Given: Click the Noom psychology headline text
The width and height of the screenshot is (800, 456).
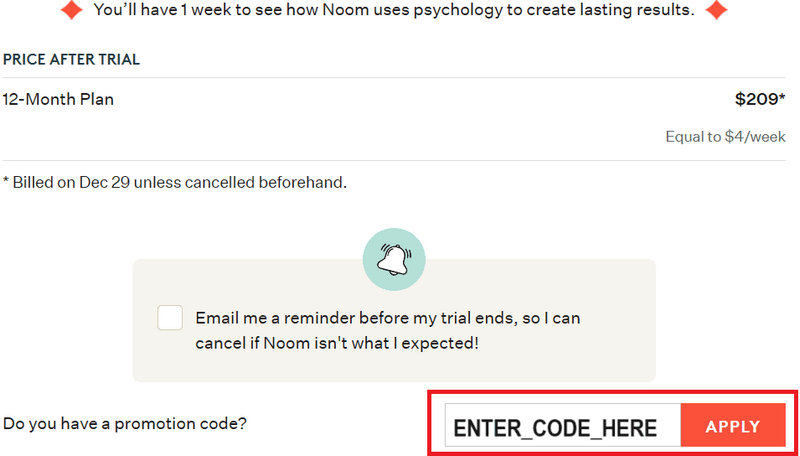Looking at the screenshot, I should pyautogui.click(x=393, y=11).
